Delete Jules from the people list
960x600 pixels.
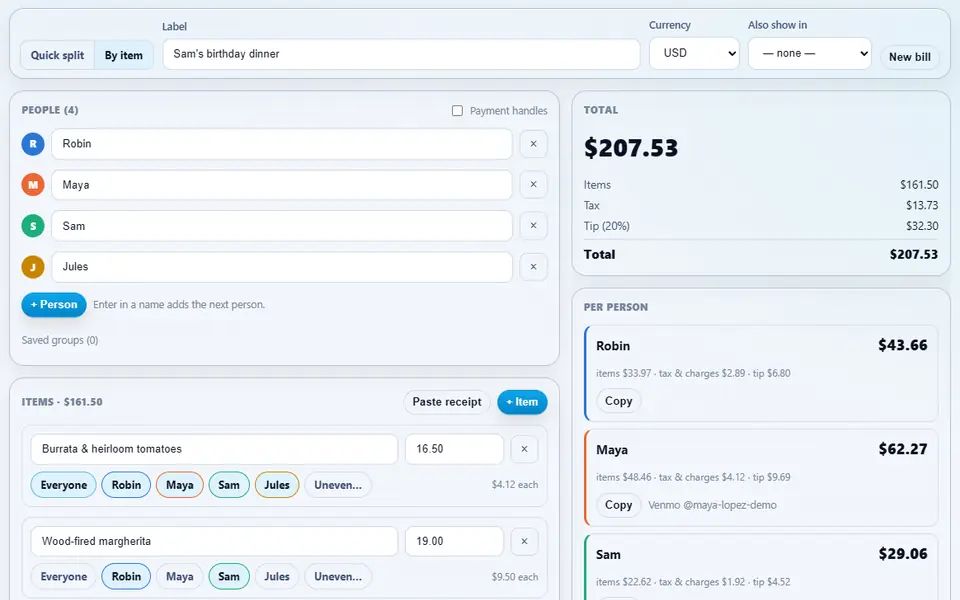point(533,267)
